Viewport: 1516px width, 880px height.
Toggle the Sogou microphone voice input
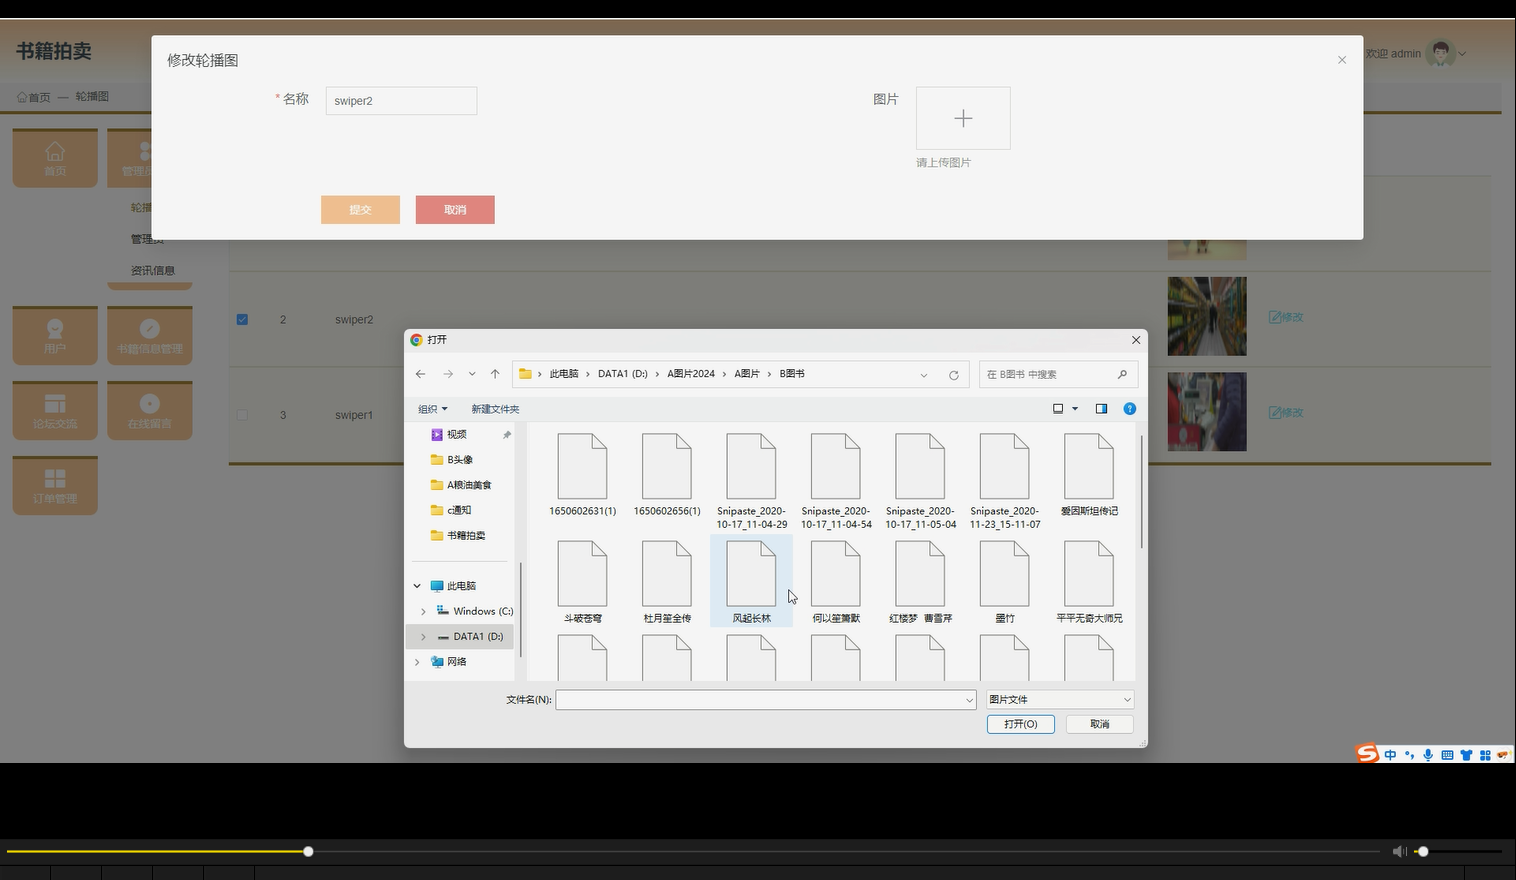coord(1428,755)
